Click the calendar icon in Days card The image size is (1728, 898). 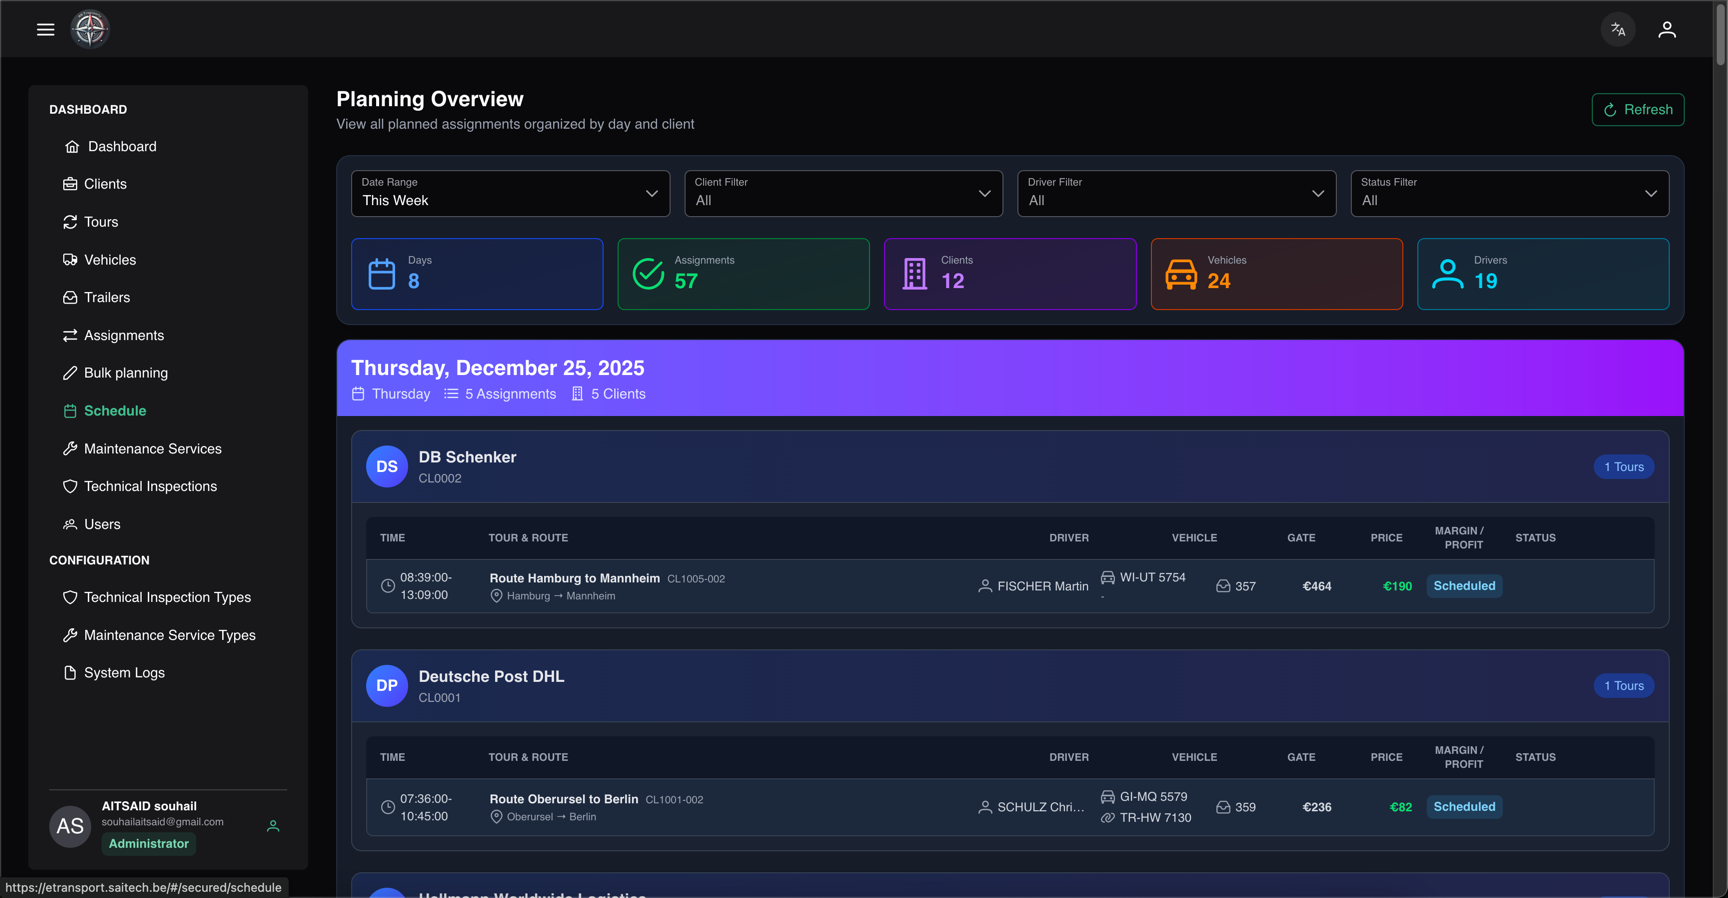382,274
